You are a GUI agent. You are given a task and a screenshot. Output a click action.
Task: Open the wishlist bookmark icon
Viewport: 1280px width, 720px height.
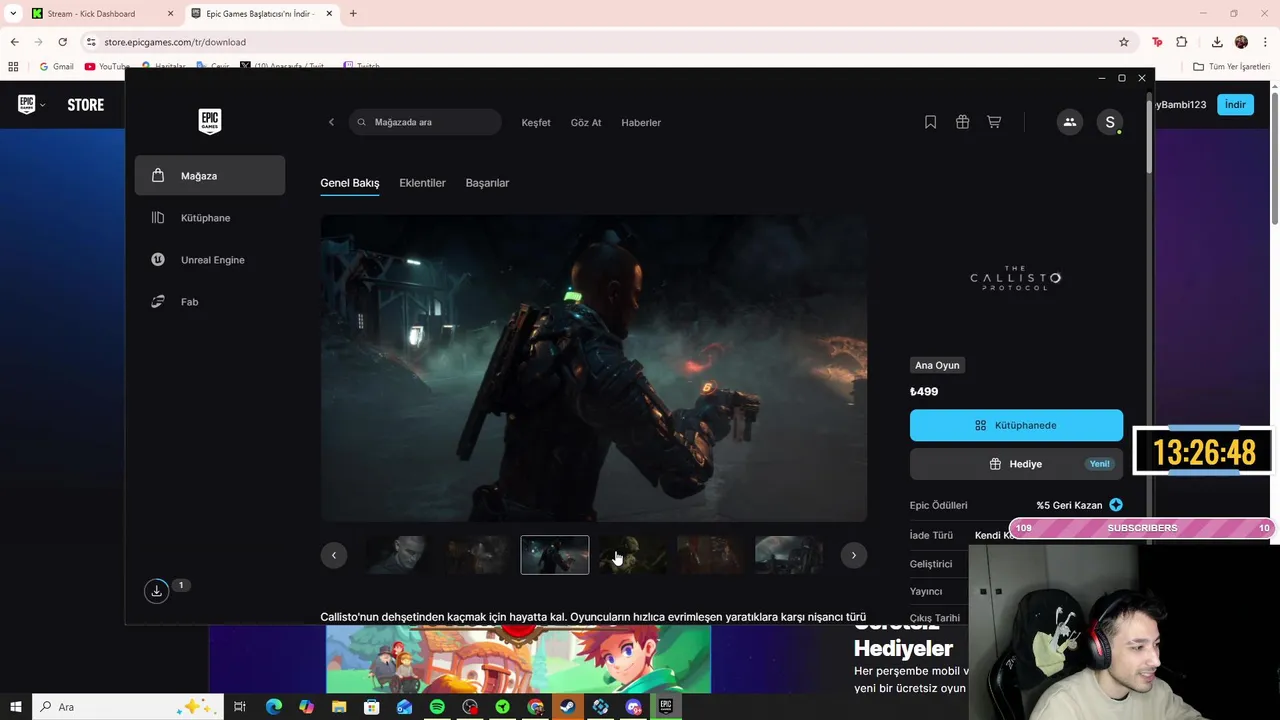pos(930,122)
